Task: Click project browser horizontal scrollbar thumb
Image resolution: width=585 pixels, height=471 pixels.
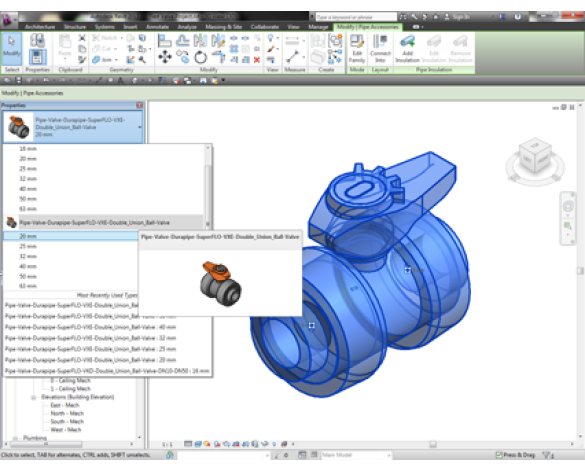Action: tap(46, 444)
